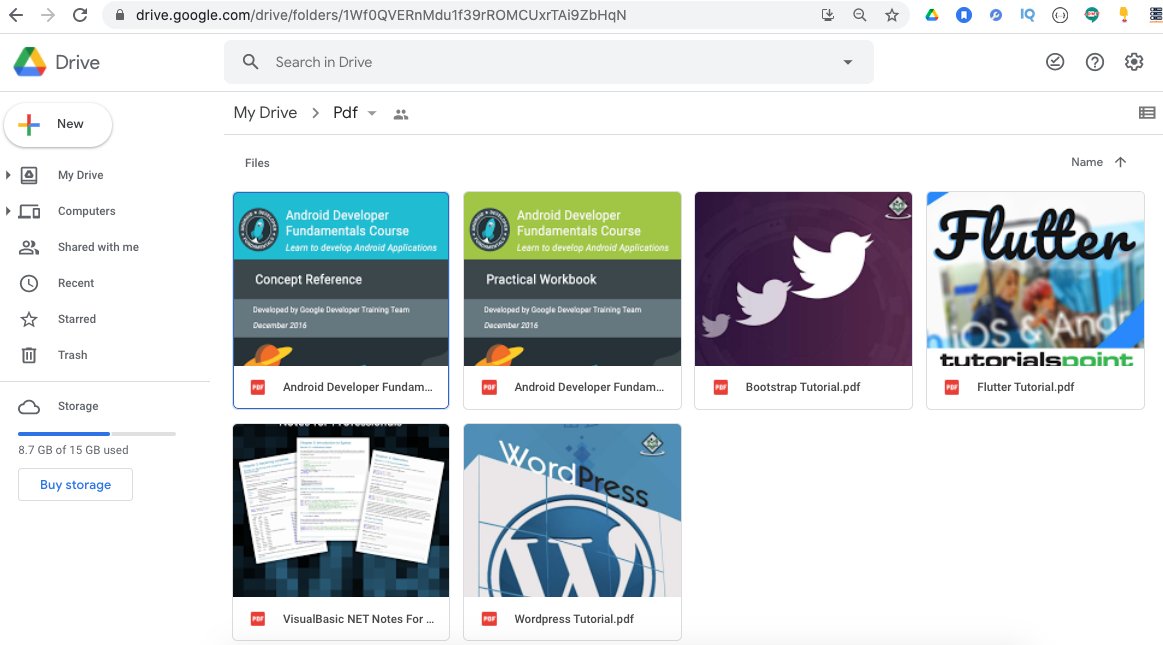
Task: Open Storage from the sidebar
Action: coord(78,406)
